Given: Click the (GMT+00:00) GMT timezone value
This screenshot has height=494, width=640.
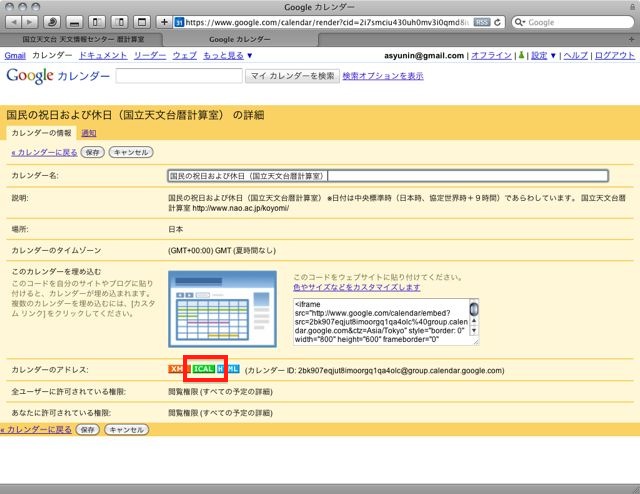Looking at the screenshot, I should 222,250.
